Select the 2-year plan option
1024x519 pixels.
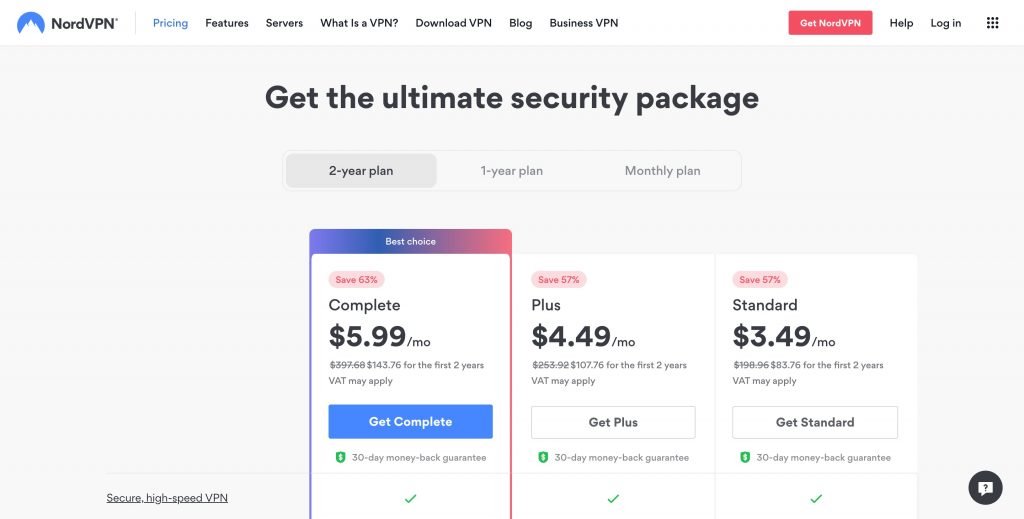(361, 170)
